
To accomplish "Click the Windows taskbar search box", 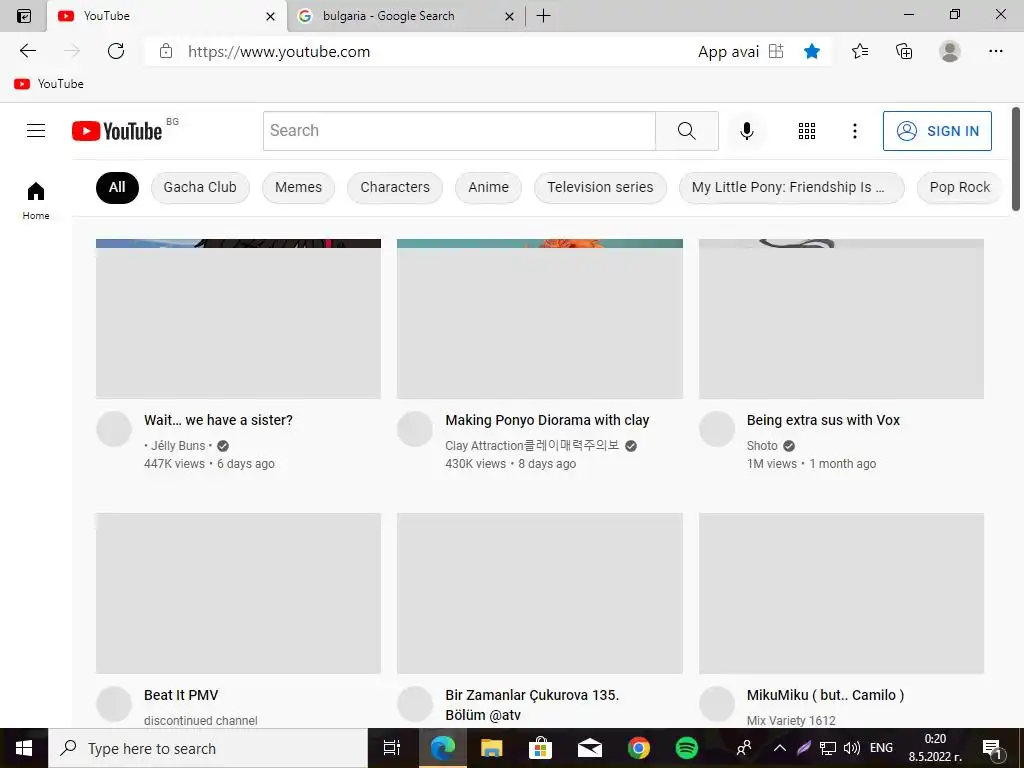I will point(208,748).
